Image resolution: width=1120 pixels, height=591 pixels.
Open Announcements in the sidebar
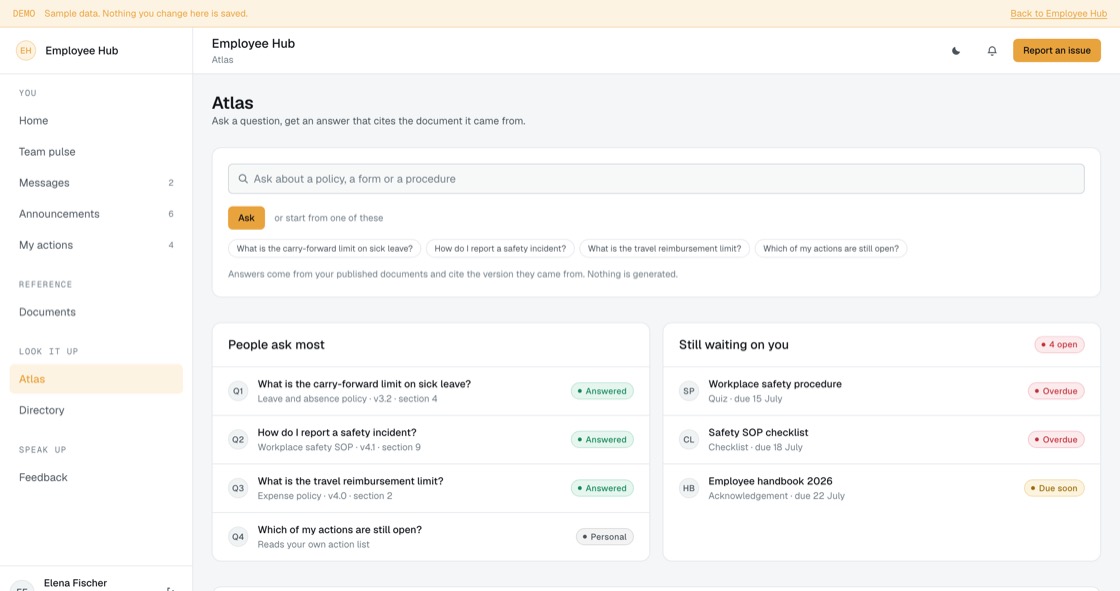[96, 214]
